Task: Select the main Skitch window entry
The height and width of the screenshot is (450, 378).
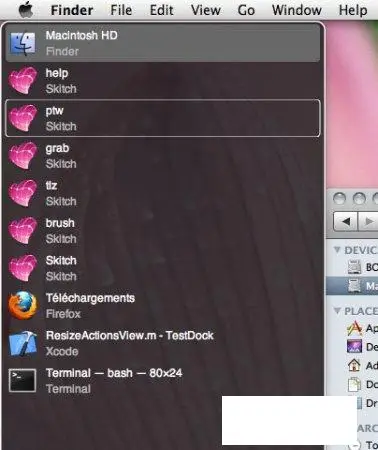Action: [163, 268]
